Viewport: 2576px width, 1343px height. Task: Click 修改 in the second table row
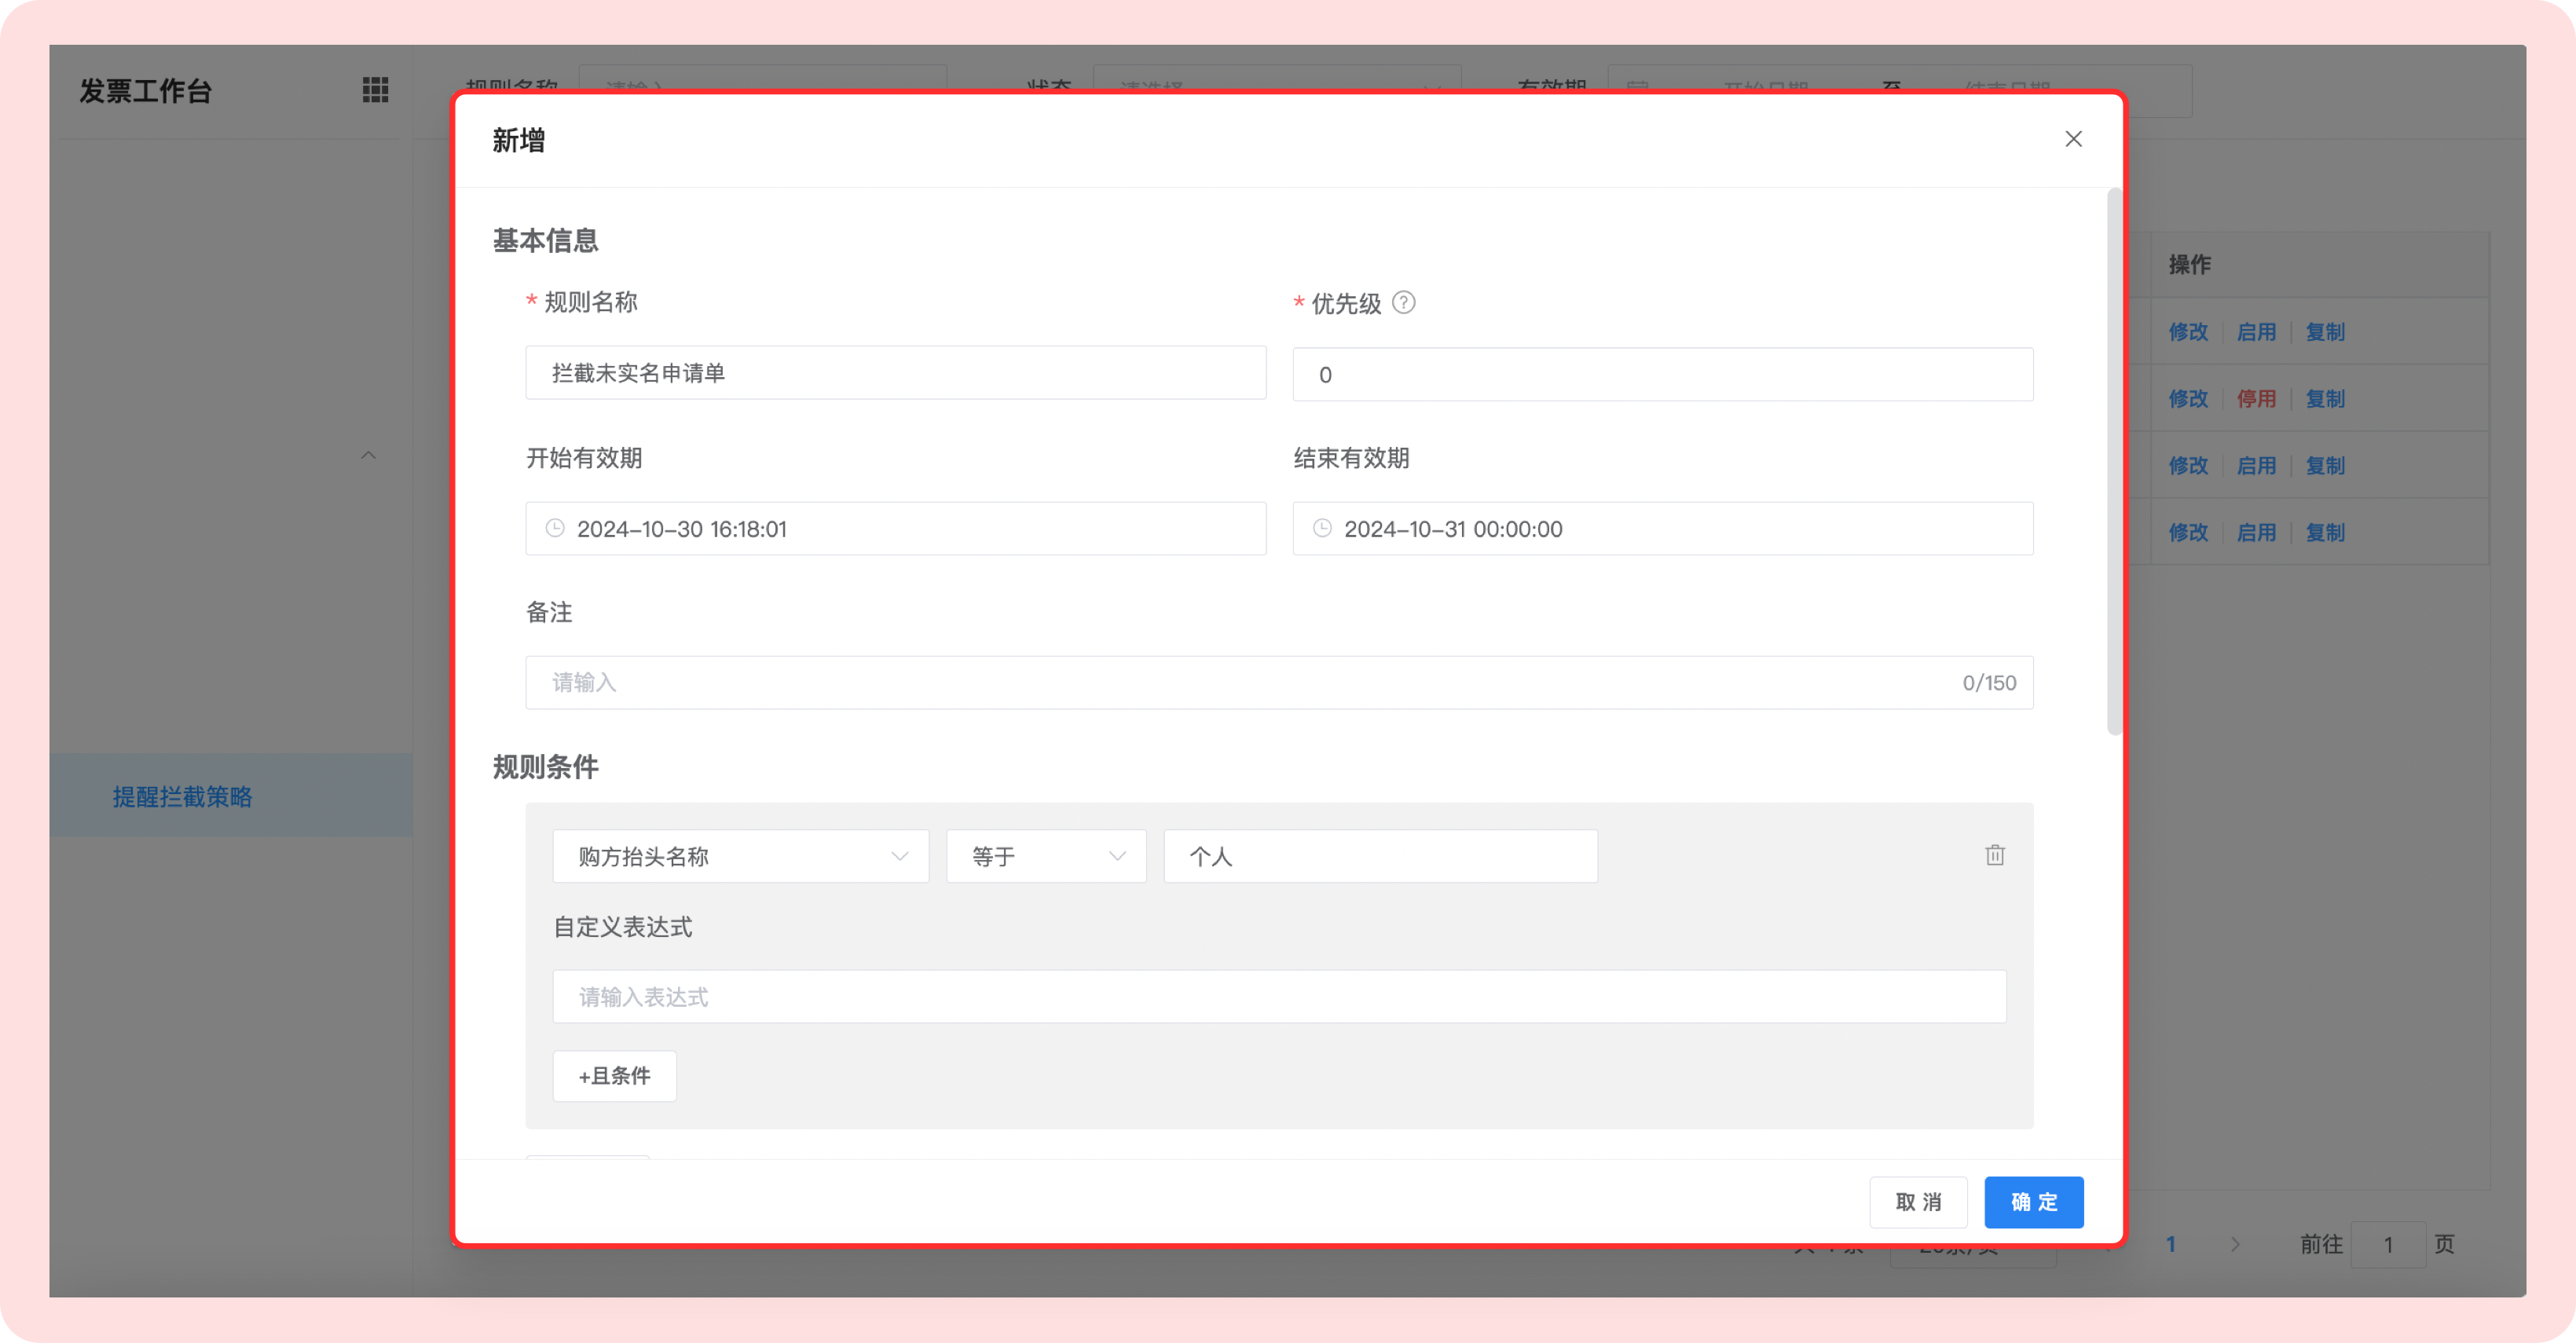(x=2187, y=399)
